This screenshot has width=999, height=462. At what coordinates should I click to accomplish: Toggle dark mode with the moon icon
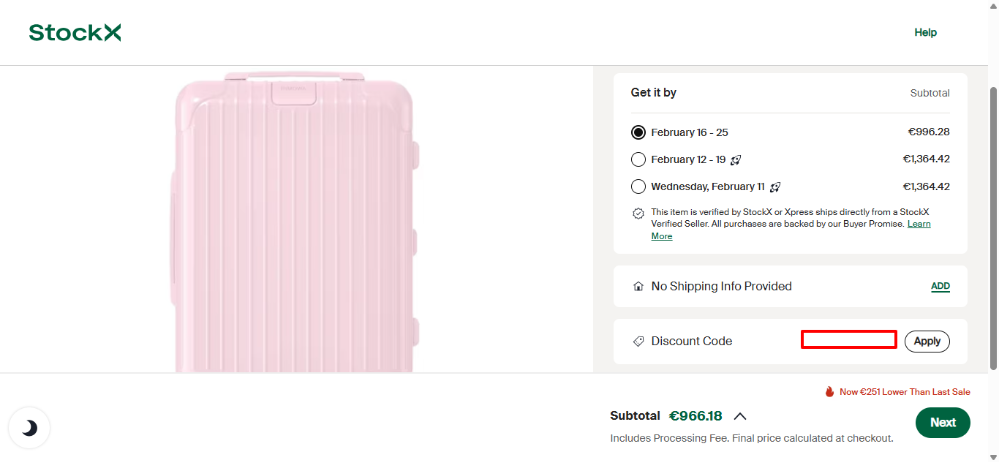pyautogui.click(x=29, y=428)
